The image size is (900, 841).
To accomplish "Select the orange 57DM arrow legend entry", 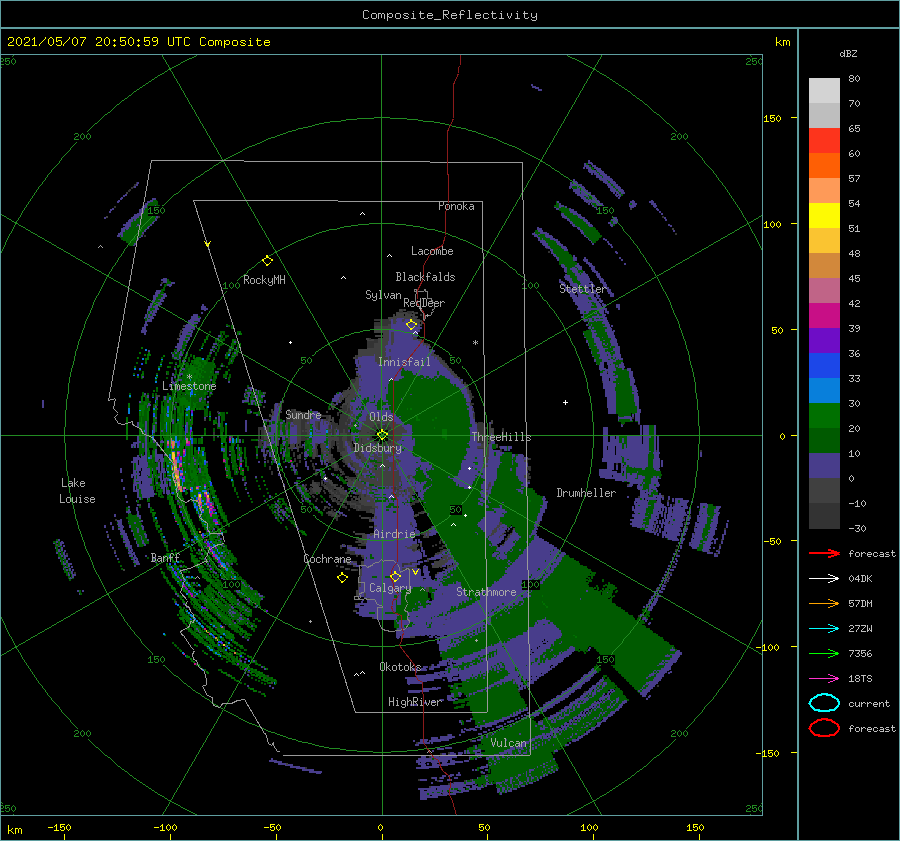I will pyautogui.click(x=824, y=603).
